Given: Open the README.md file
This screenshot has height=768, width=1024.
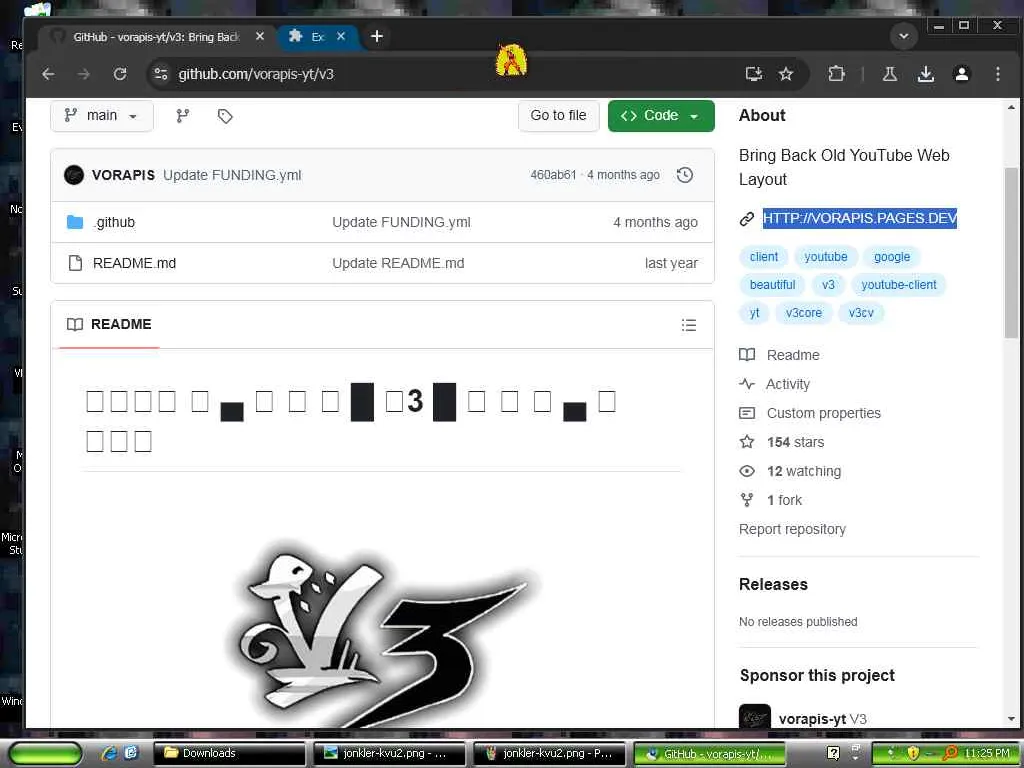Looking at the screenshot, I should (x=135, y=263).
